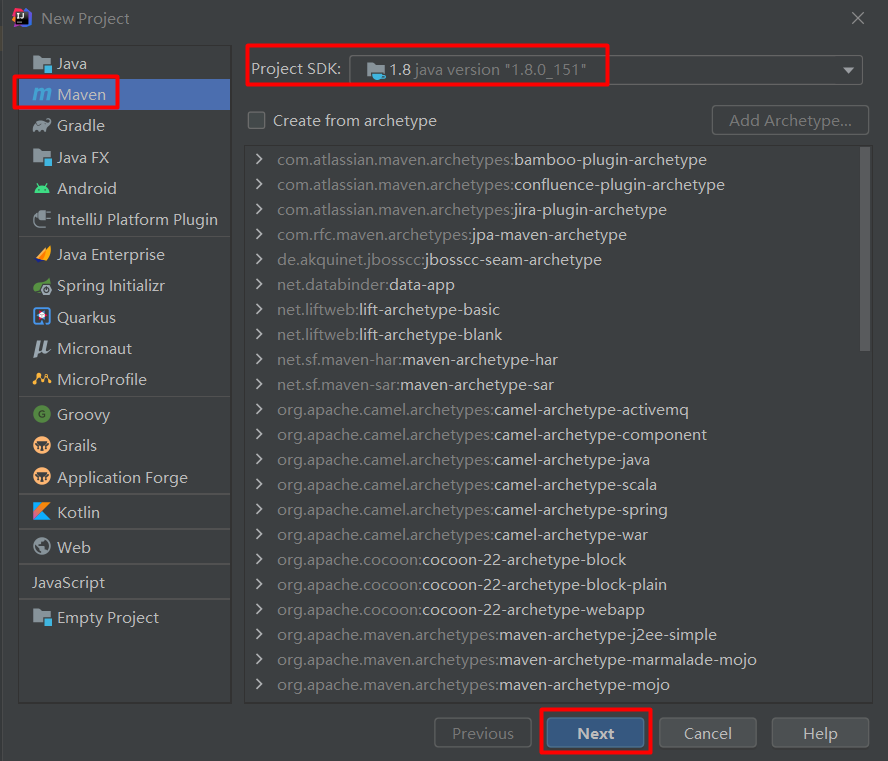Click the Project SDK label
888x761 pixels.
click(296, 69)
